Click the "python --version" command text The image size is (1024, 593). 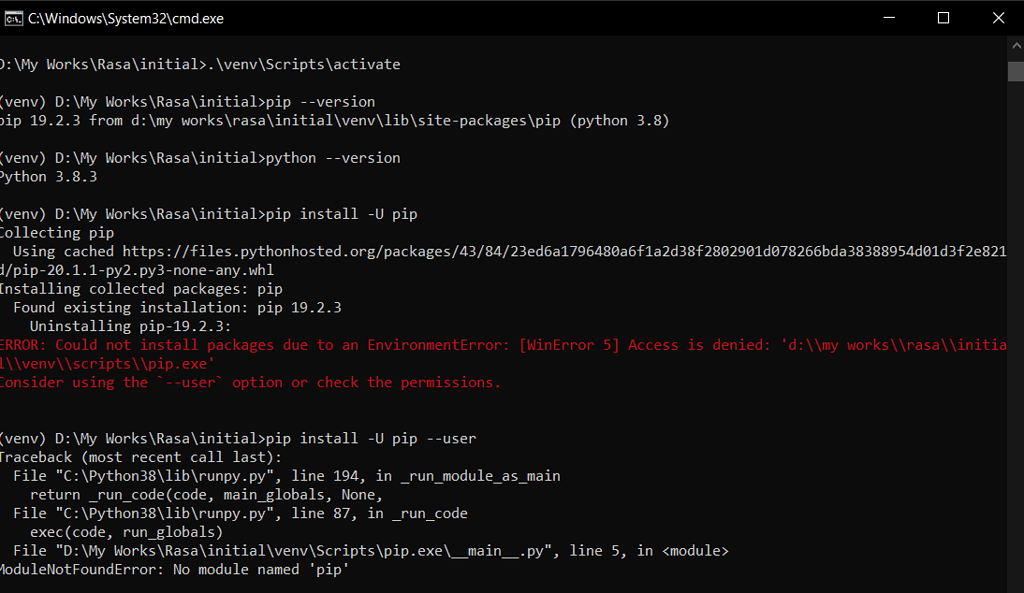pyautogui.click(x=334, y=158)
